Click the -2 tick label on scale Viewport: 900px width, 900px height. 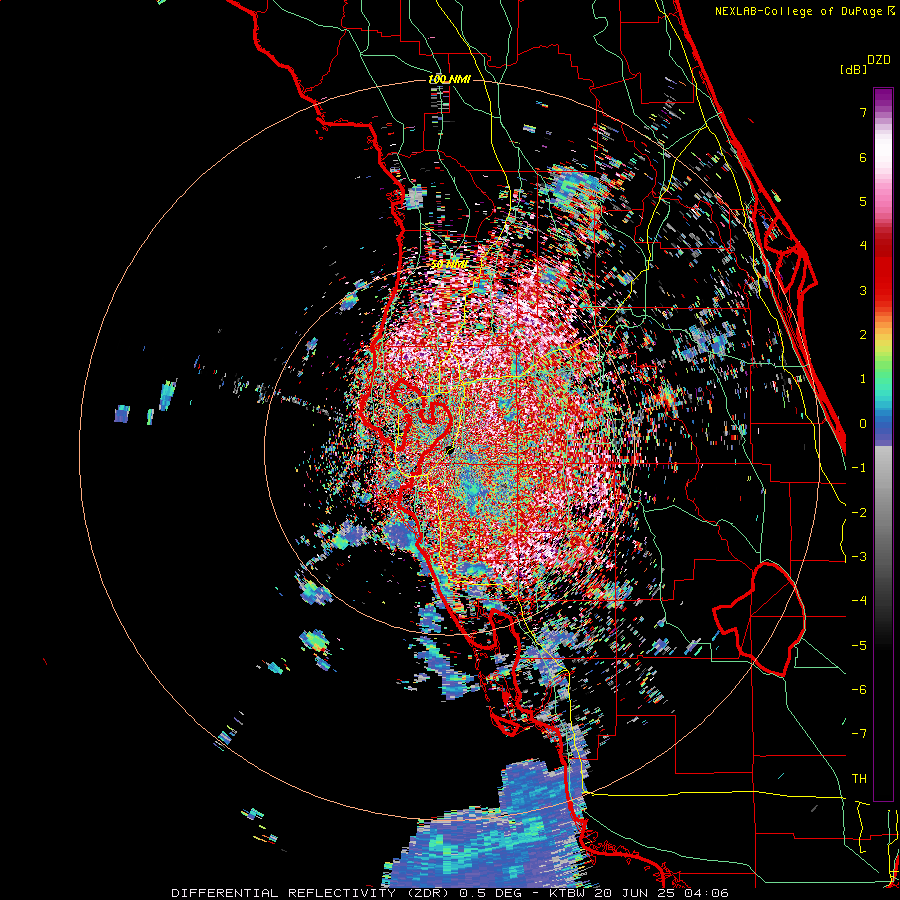coord(859,513)
